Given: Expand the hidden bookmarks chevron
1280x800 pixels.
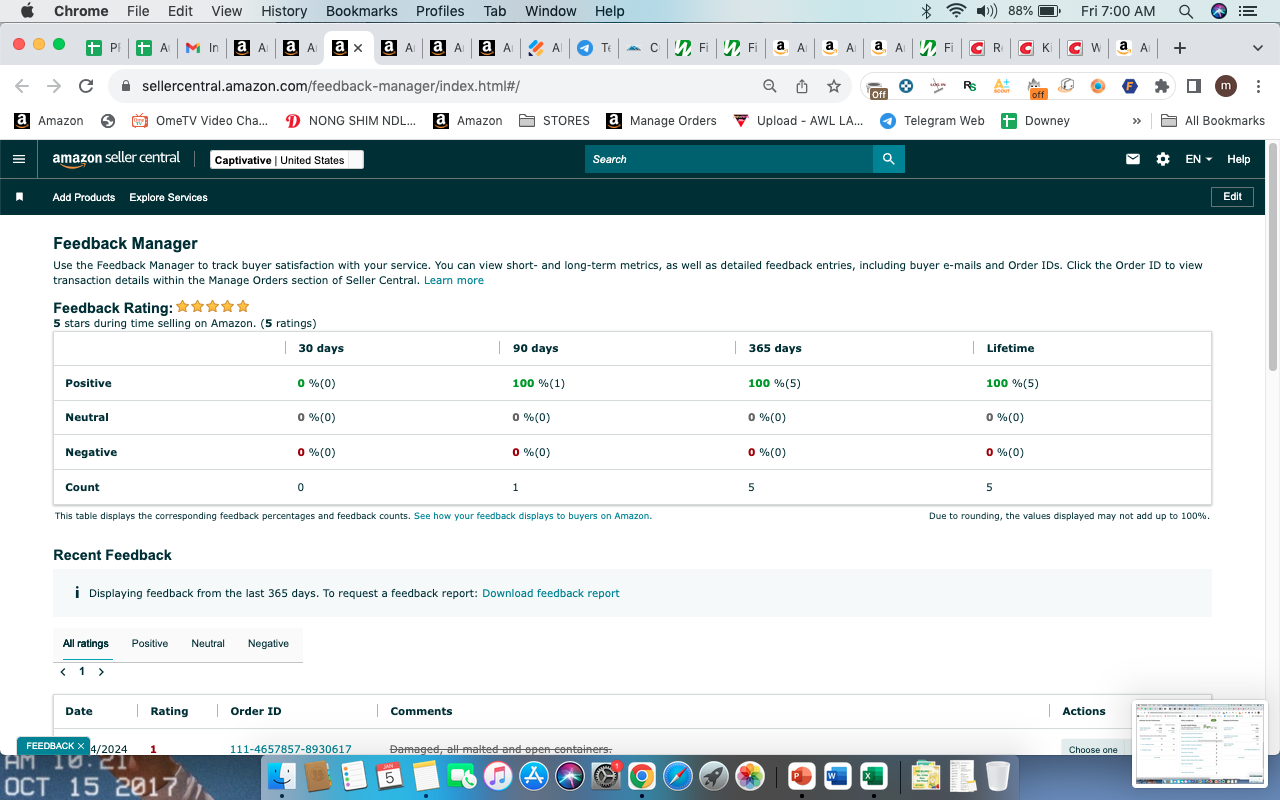Looking at the screenshot, I should coord(1136,120).
